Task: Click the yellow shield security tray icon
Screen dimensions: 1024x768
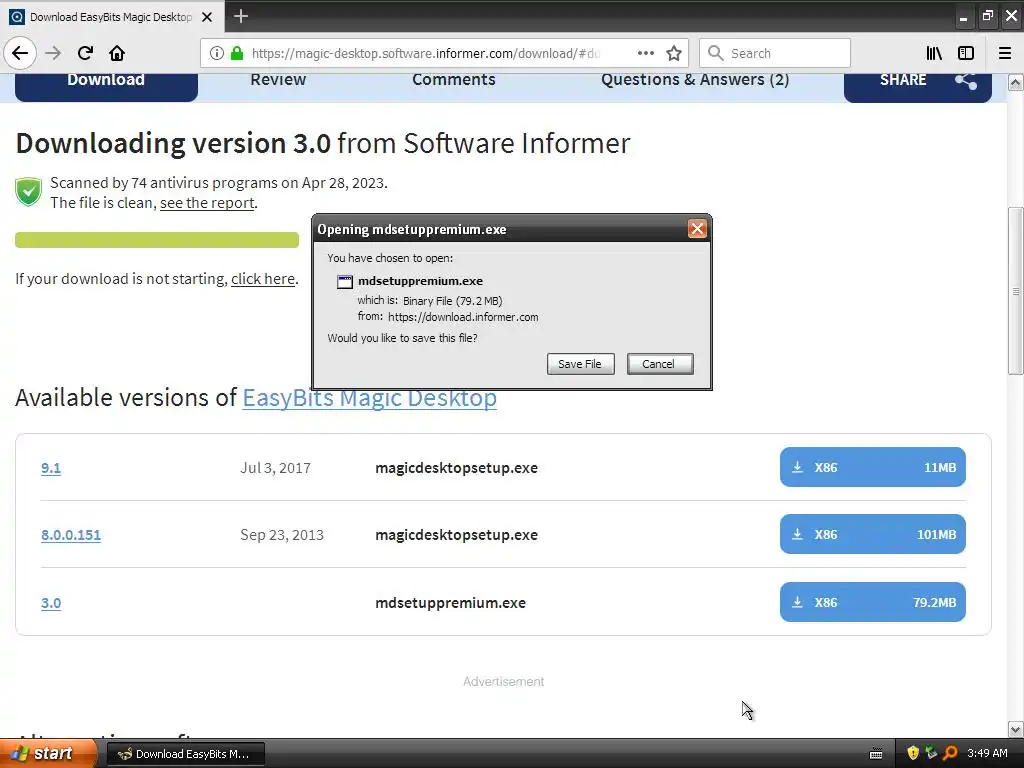Action: [913, 753]
